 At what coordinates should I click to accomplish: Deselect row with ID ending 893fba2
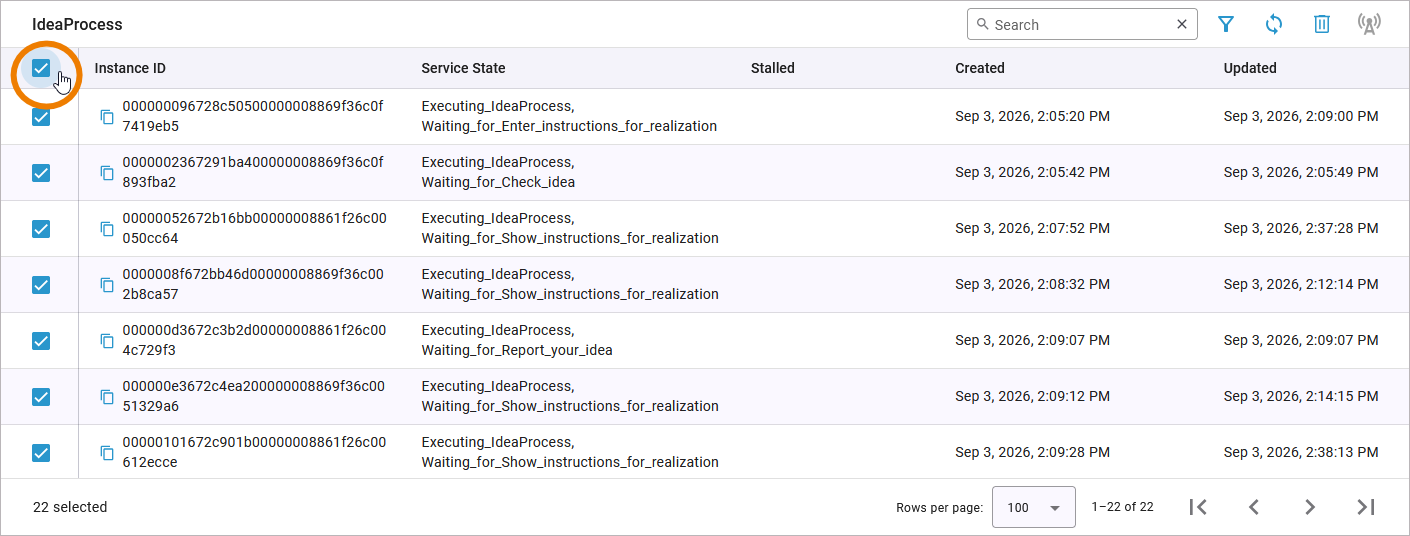click(x=41, y=173)
